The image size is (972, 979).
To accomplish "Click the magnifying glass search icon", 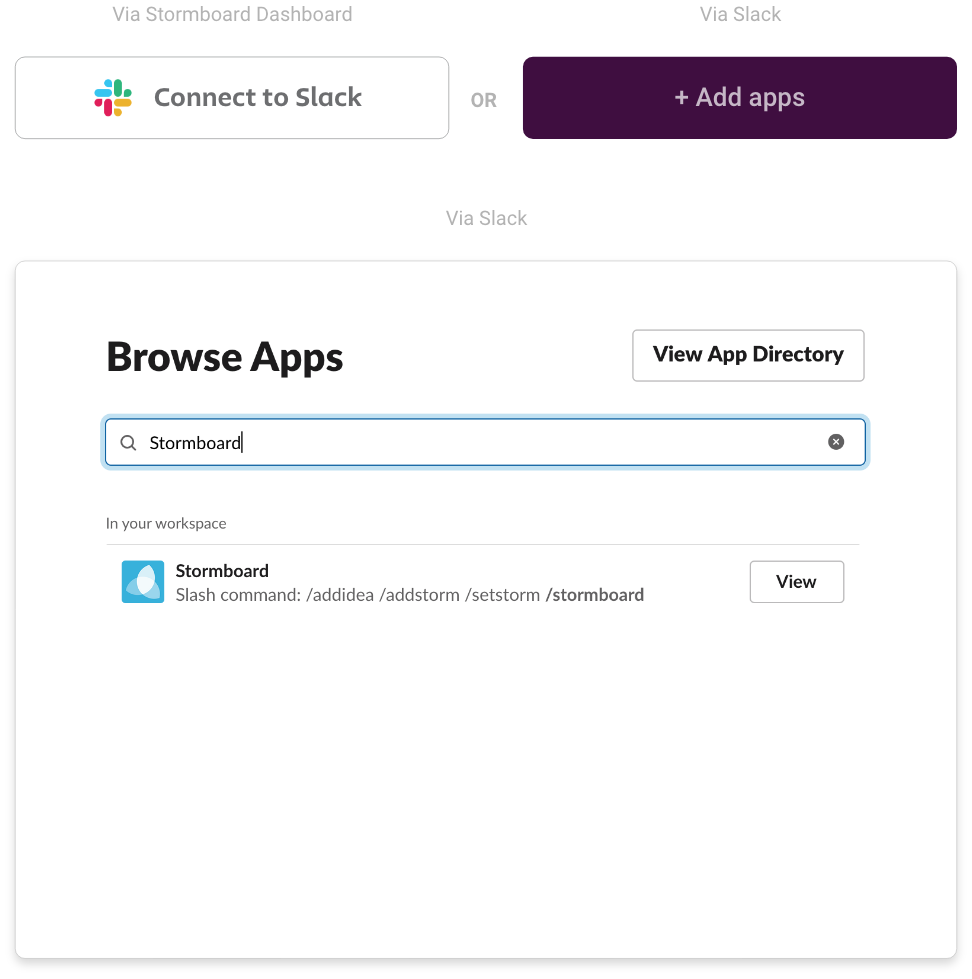I will pos(129,443).
